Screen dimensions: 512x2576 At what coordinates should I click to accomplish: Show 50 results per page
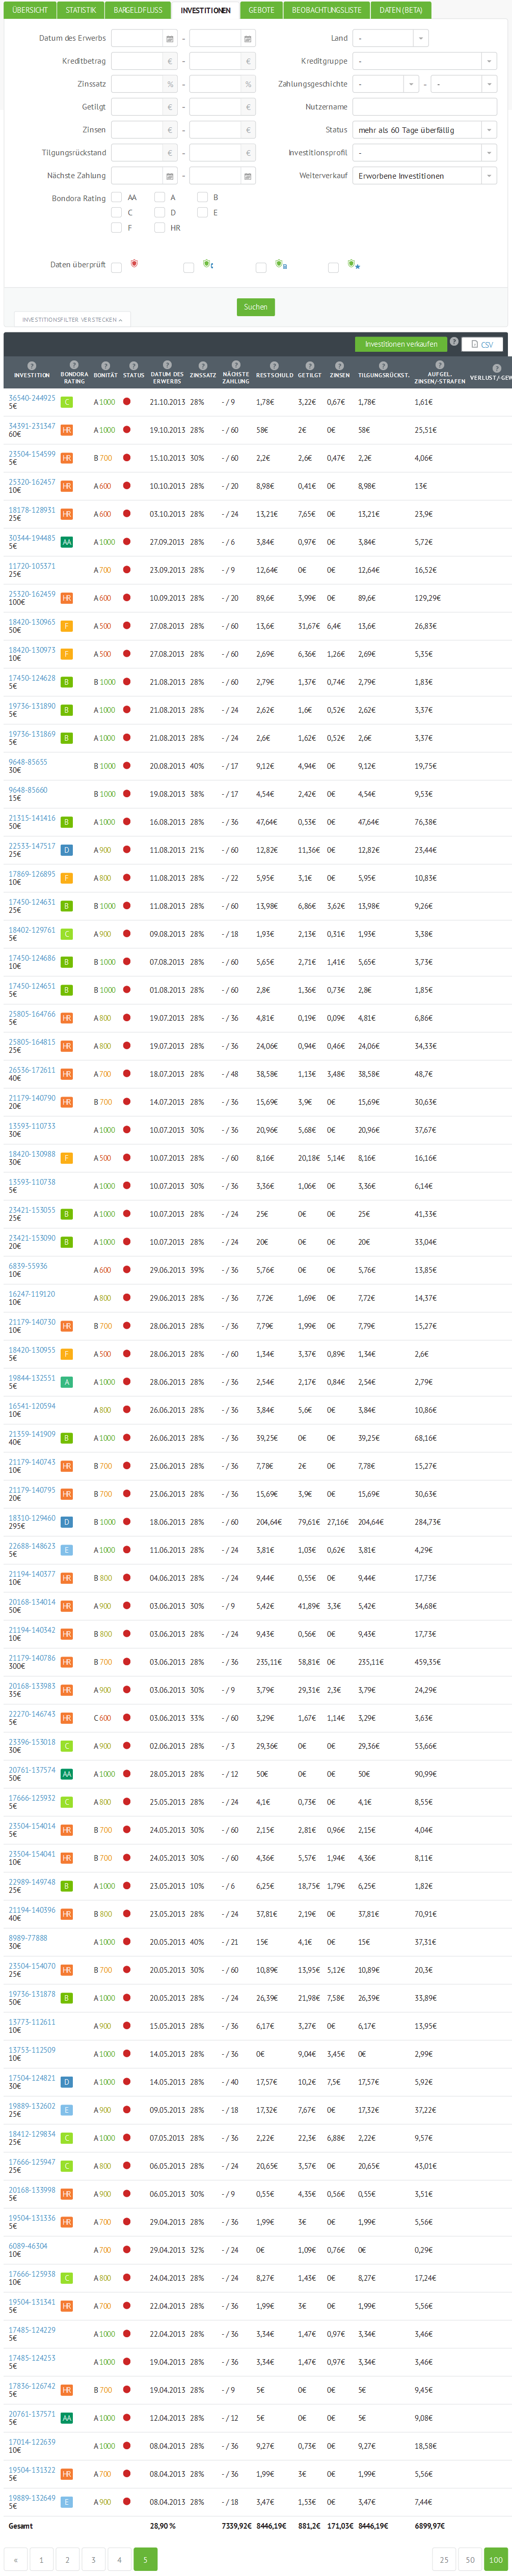pos(470,2560)
